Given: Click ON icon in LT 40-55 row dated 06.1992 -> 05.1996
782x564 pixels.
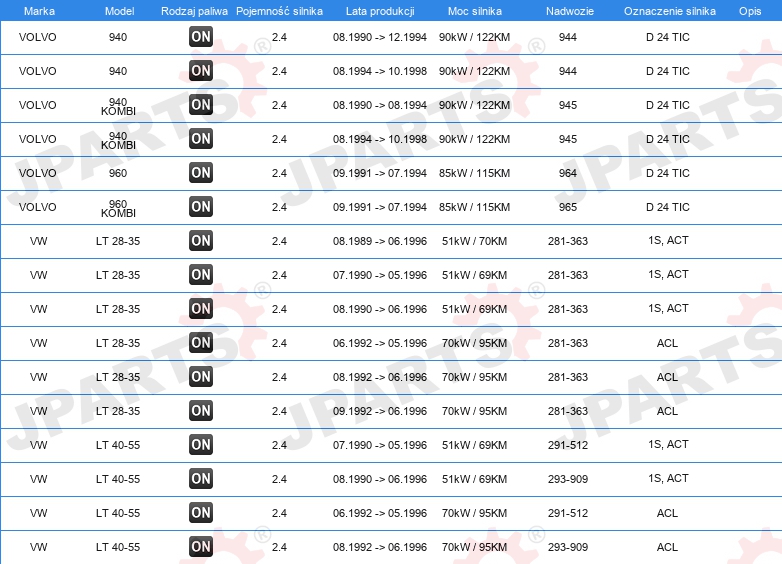Looking at the screenshot, I should pos(201,512).
